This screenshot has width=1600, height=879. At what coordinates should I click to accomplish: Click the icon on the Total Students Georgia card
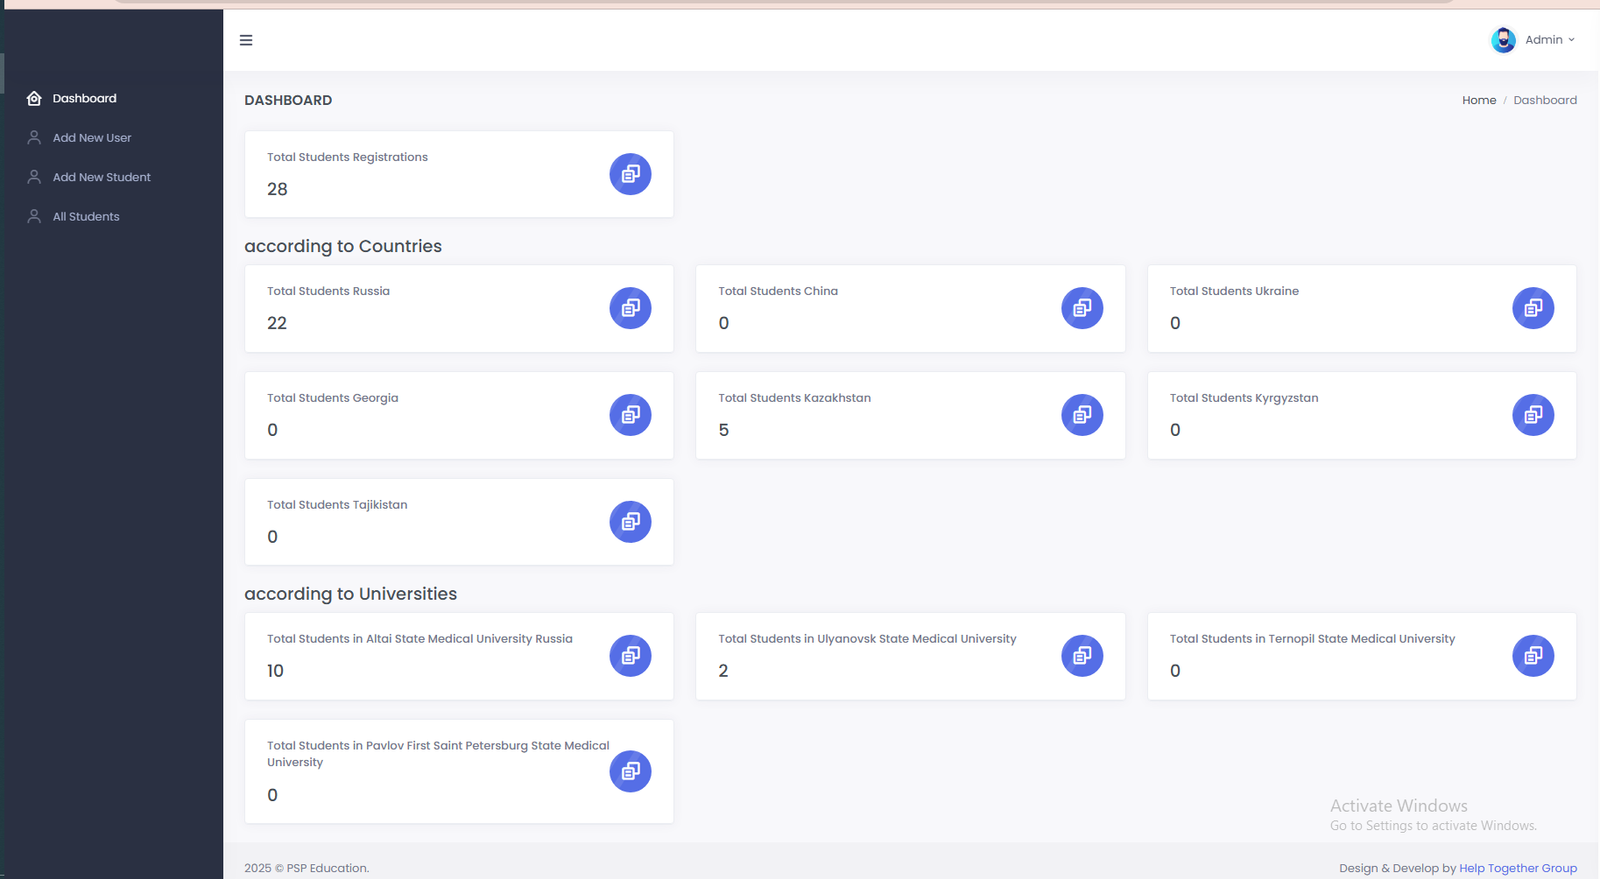coord(630,415)
